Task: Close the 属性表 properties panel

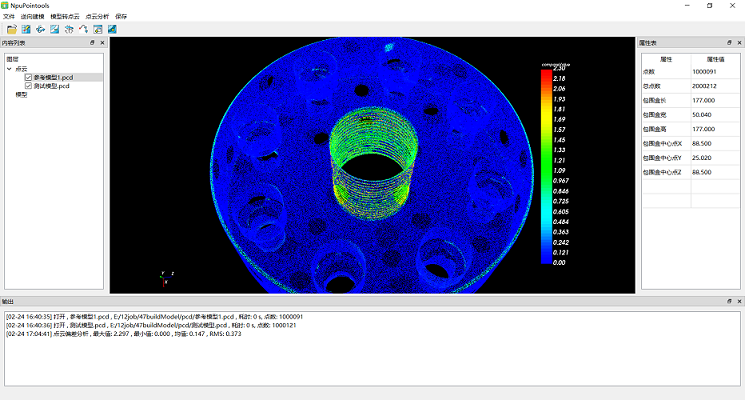Action: click(x=738, y=43)
